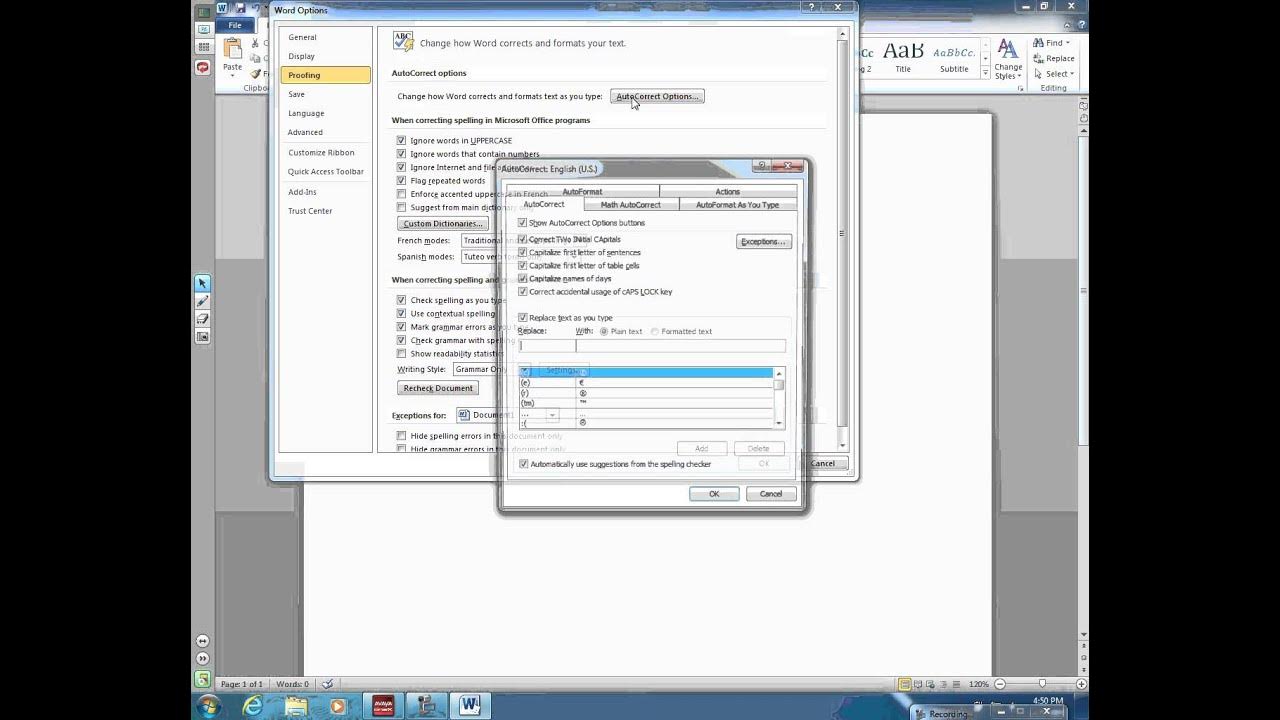The width and height of the screenshot is (1280, 720).
Task: Click the zoom out minus button
Action: pos(998,684)
